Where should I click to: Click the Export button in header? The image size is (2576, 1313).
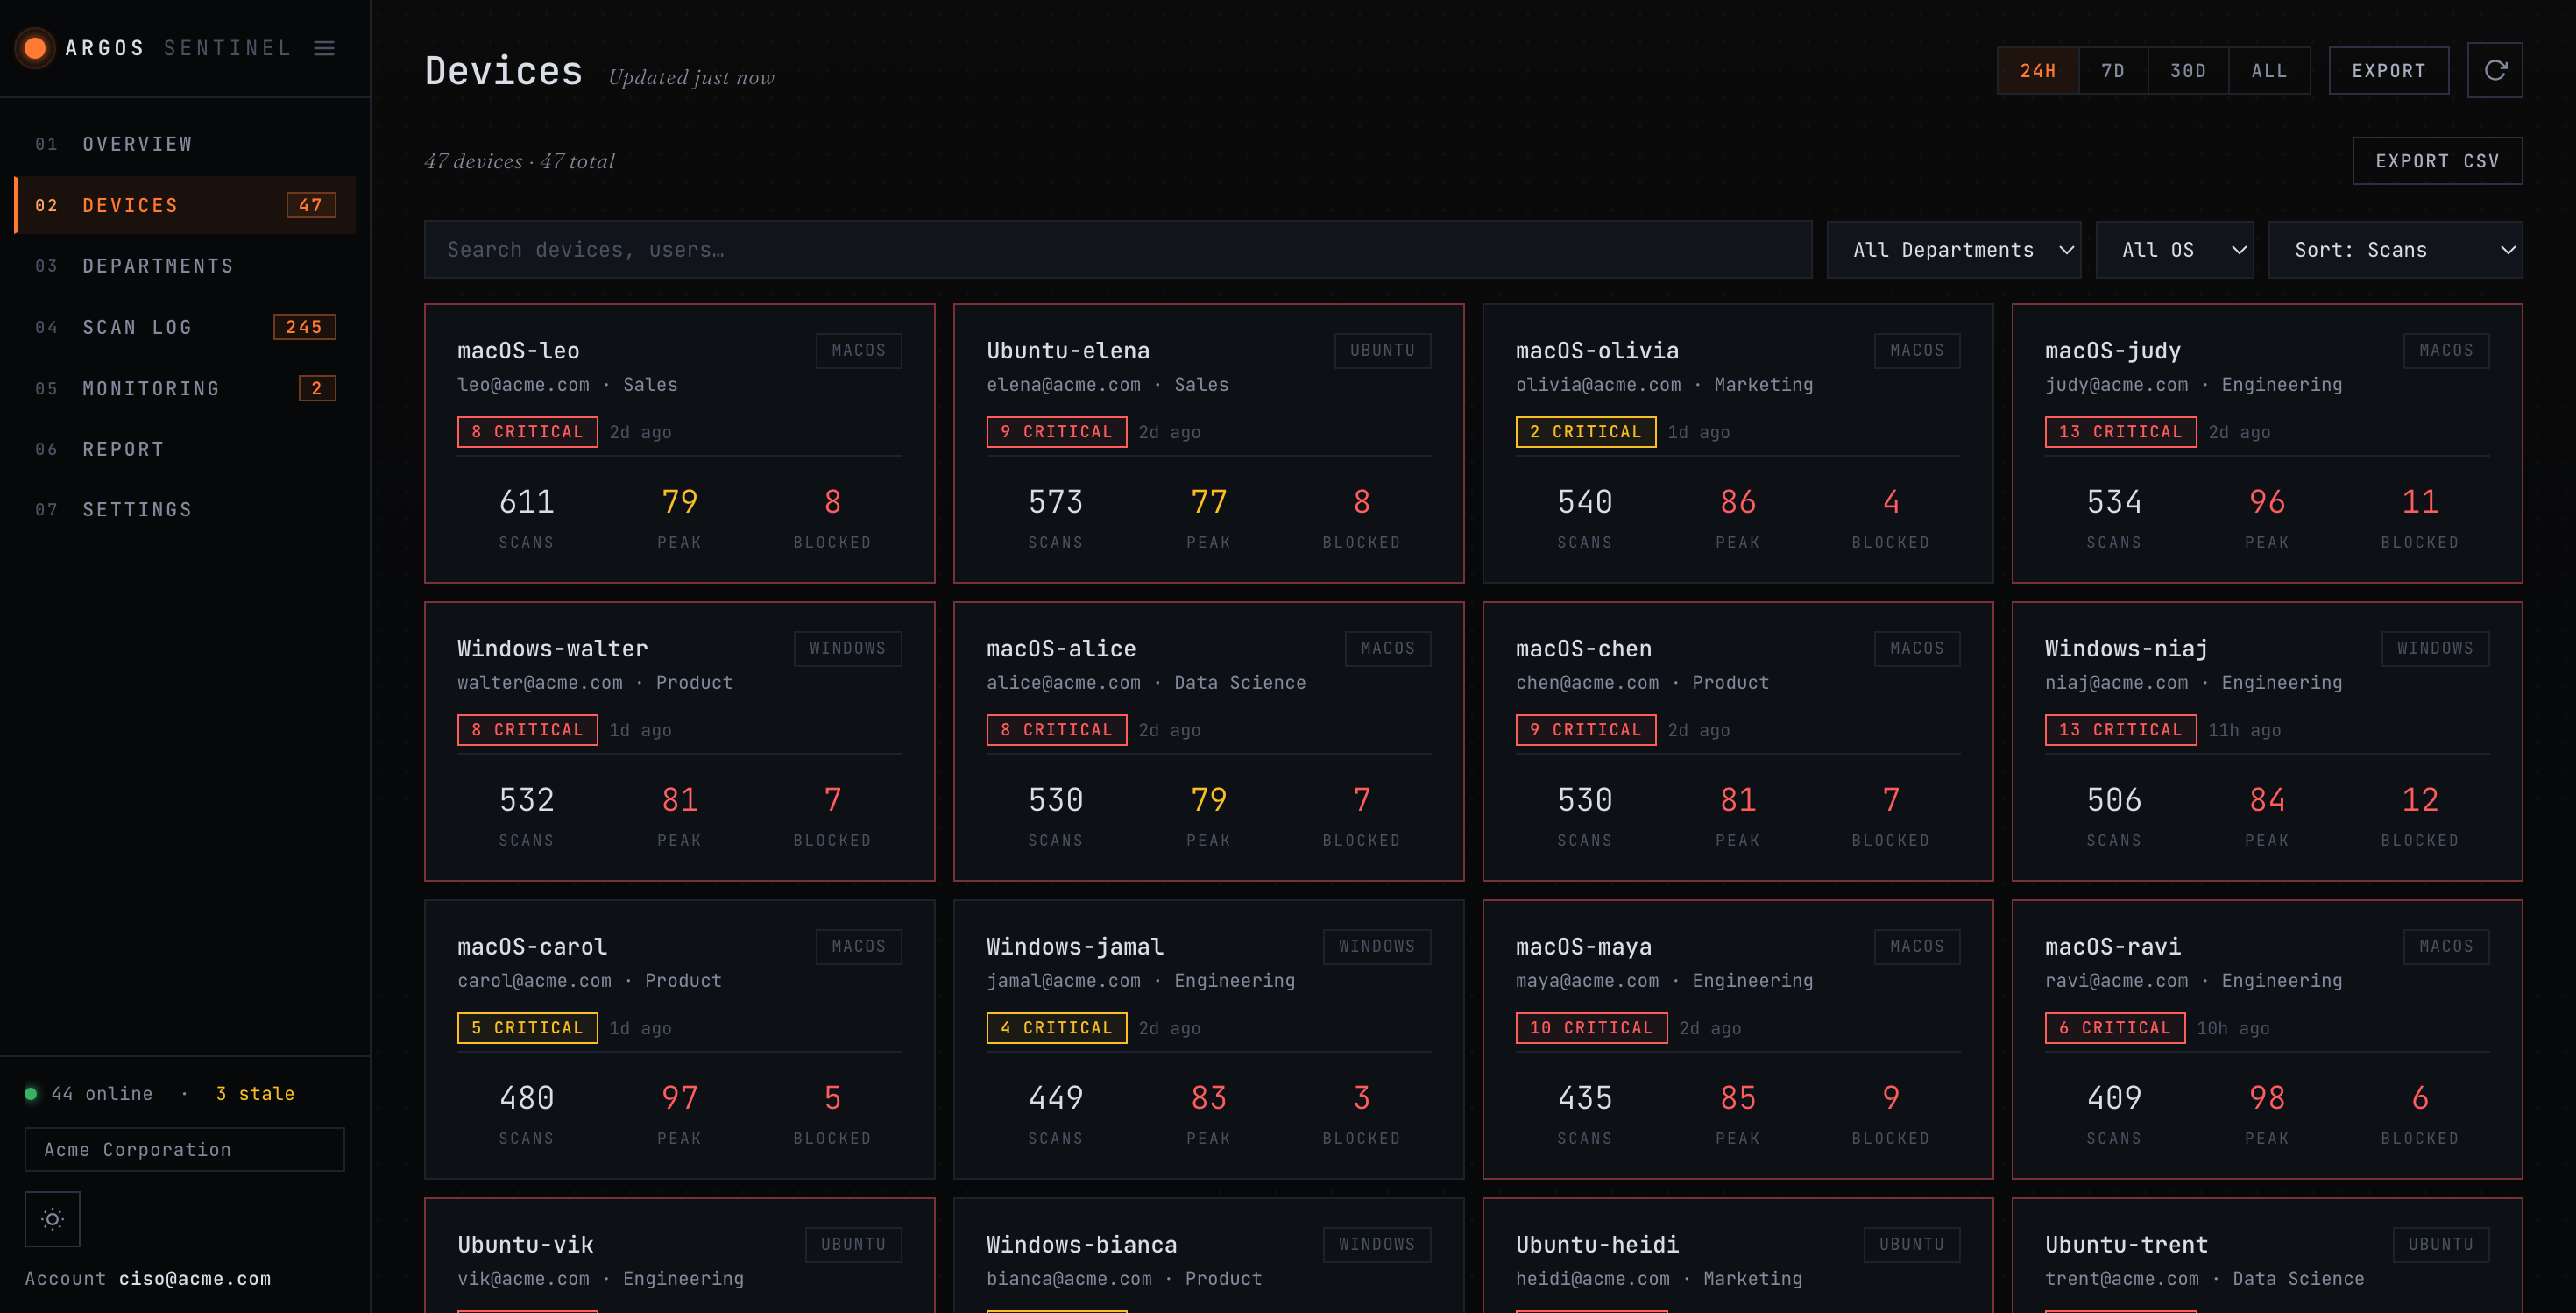pyautogui.click(x=2388, y=71)
